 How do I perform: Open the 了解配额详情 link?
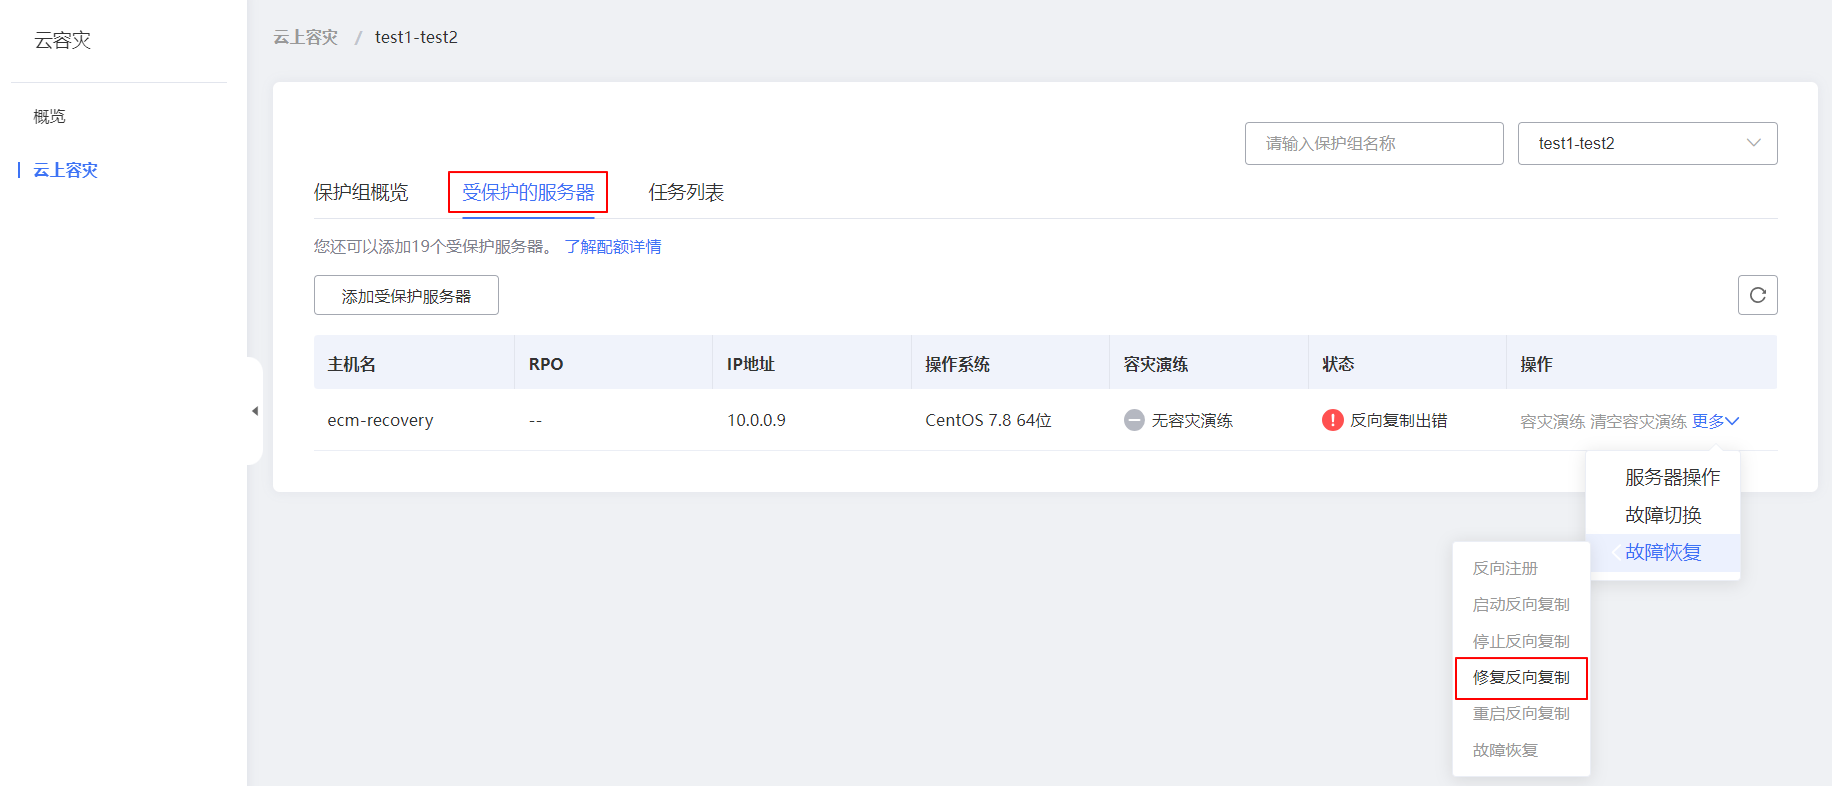coord(612,247)
